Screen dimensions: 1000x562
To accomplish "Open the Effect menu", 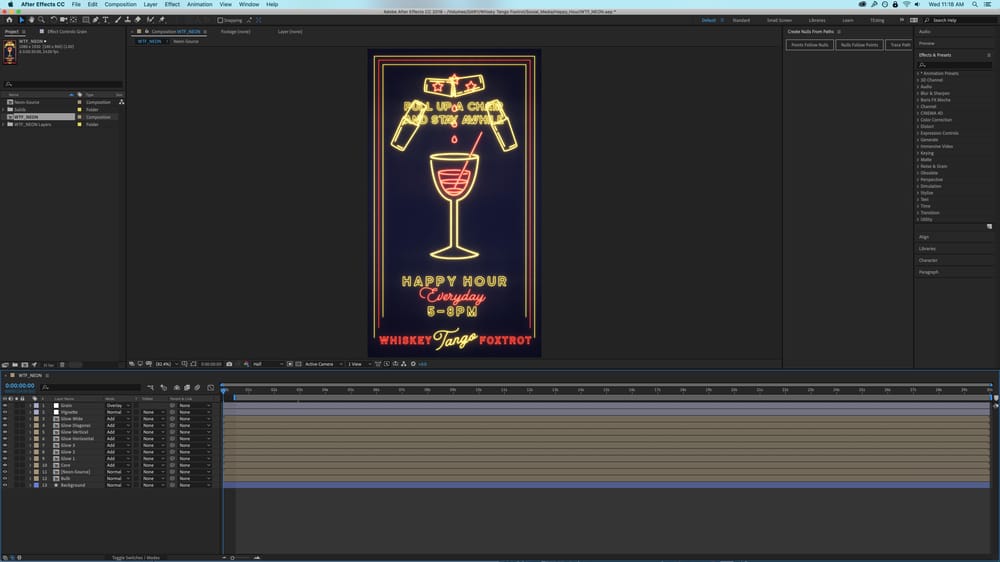I will [x=172, y=4].
